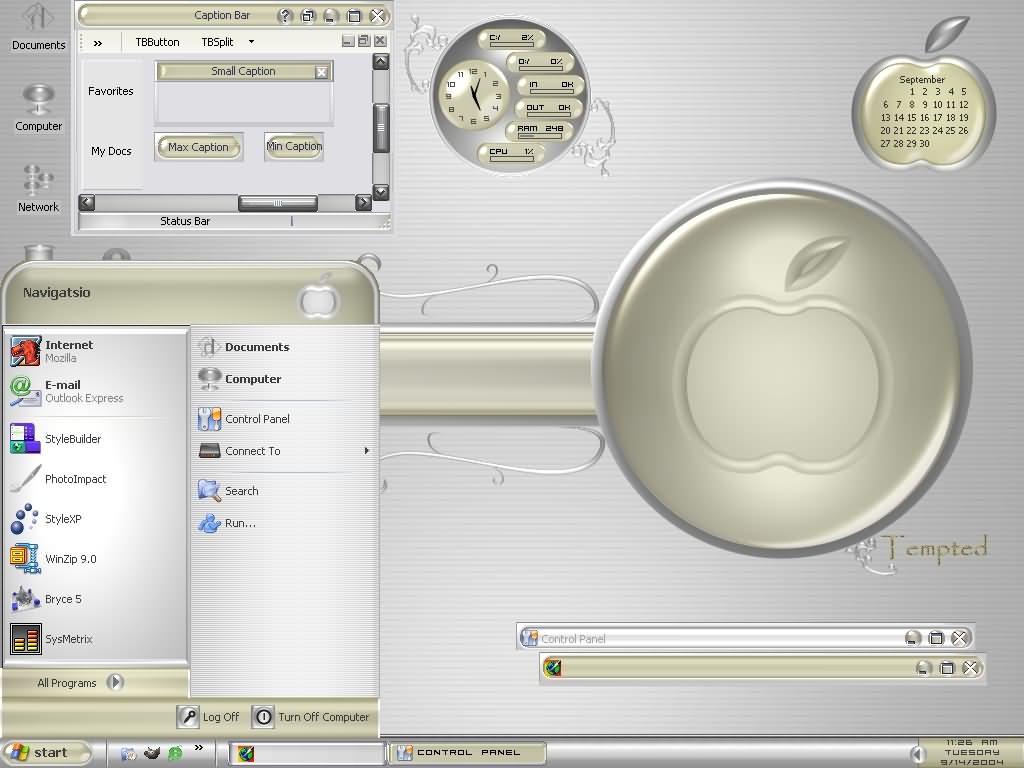The height and width of the screenshot is (768, 1024).
Task: Close the Small Caption window
Action: pyautogui.click(x=321, y=72)
